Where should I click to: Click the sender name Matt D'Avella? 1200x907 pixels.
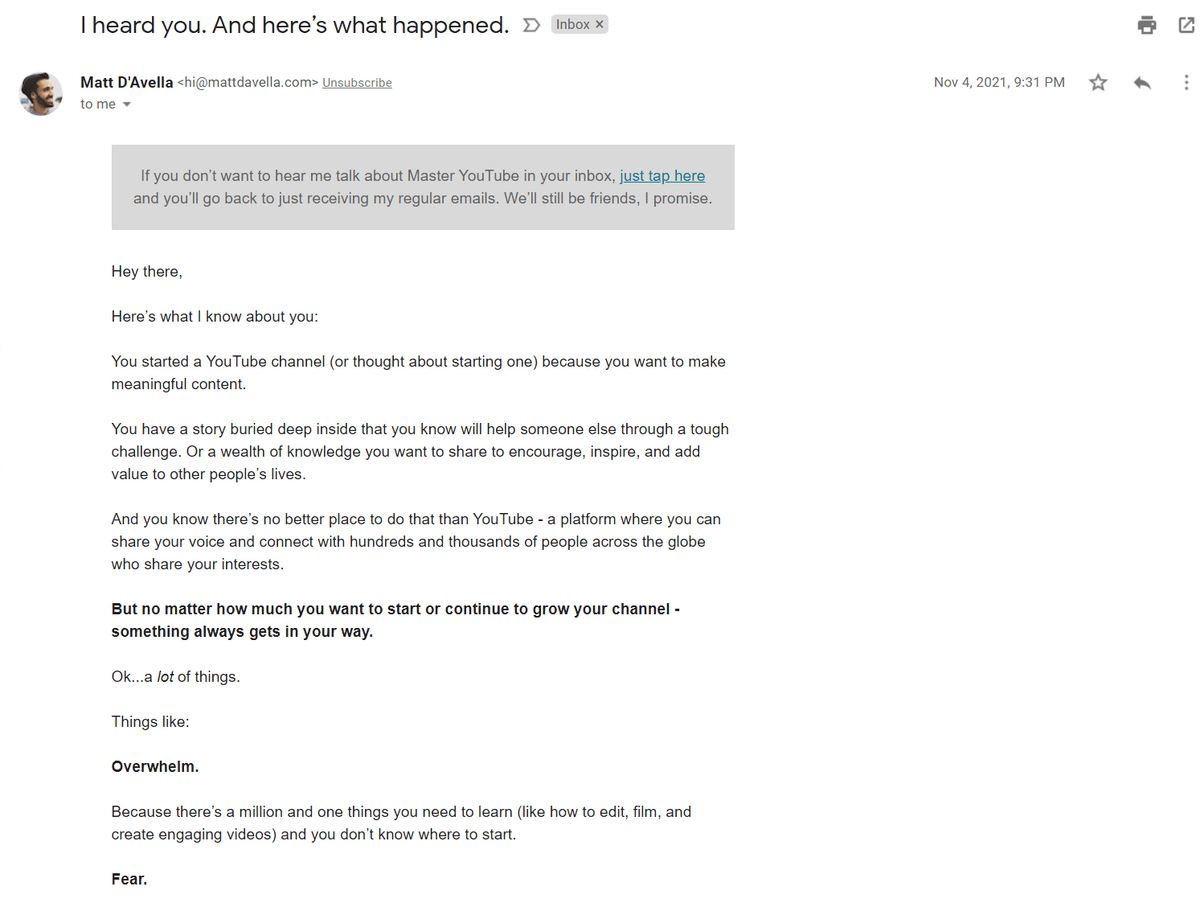(126, 82)
